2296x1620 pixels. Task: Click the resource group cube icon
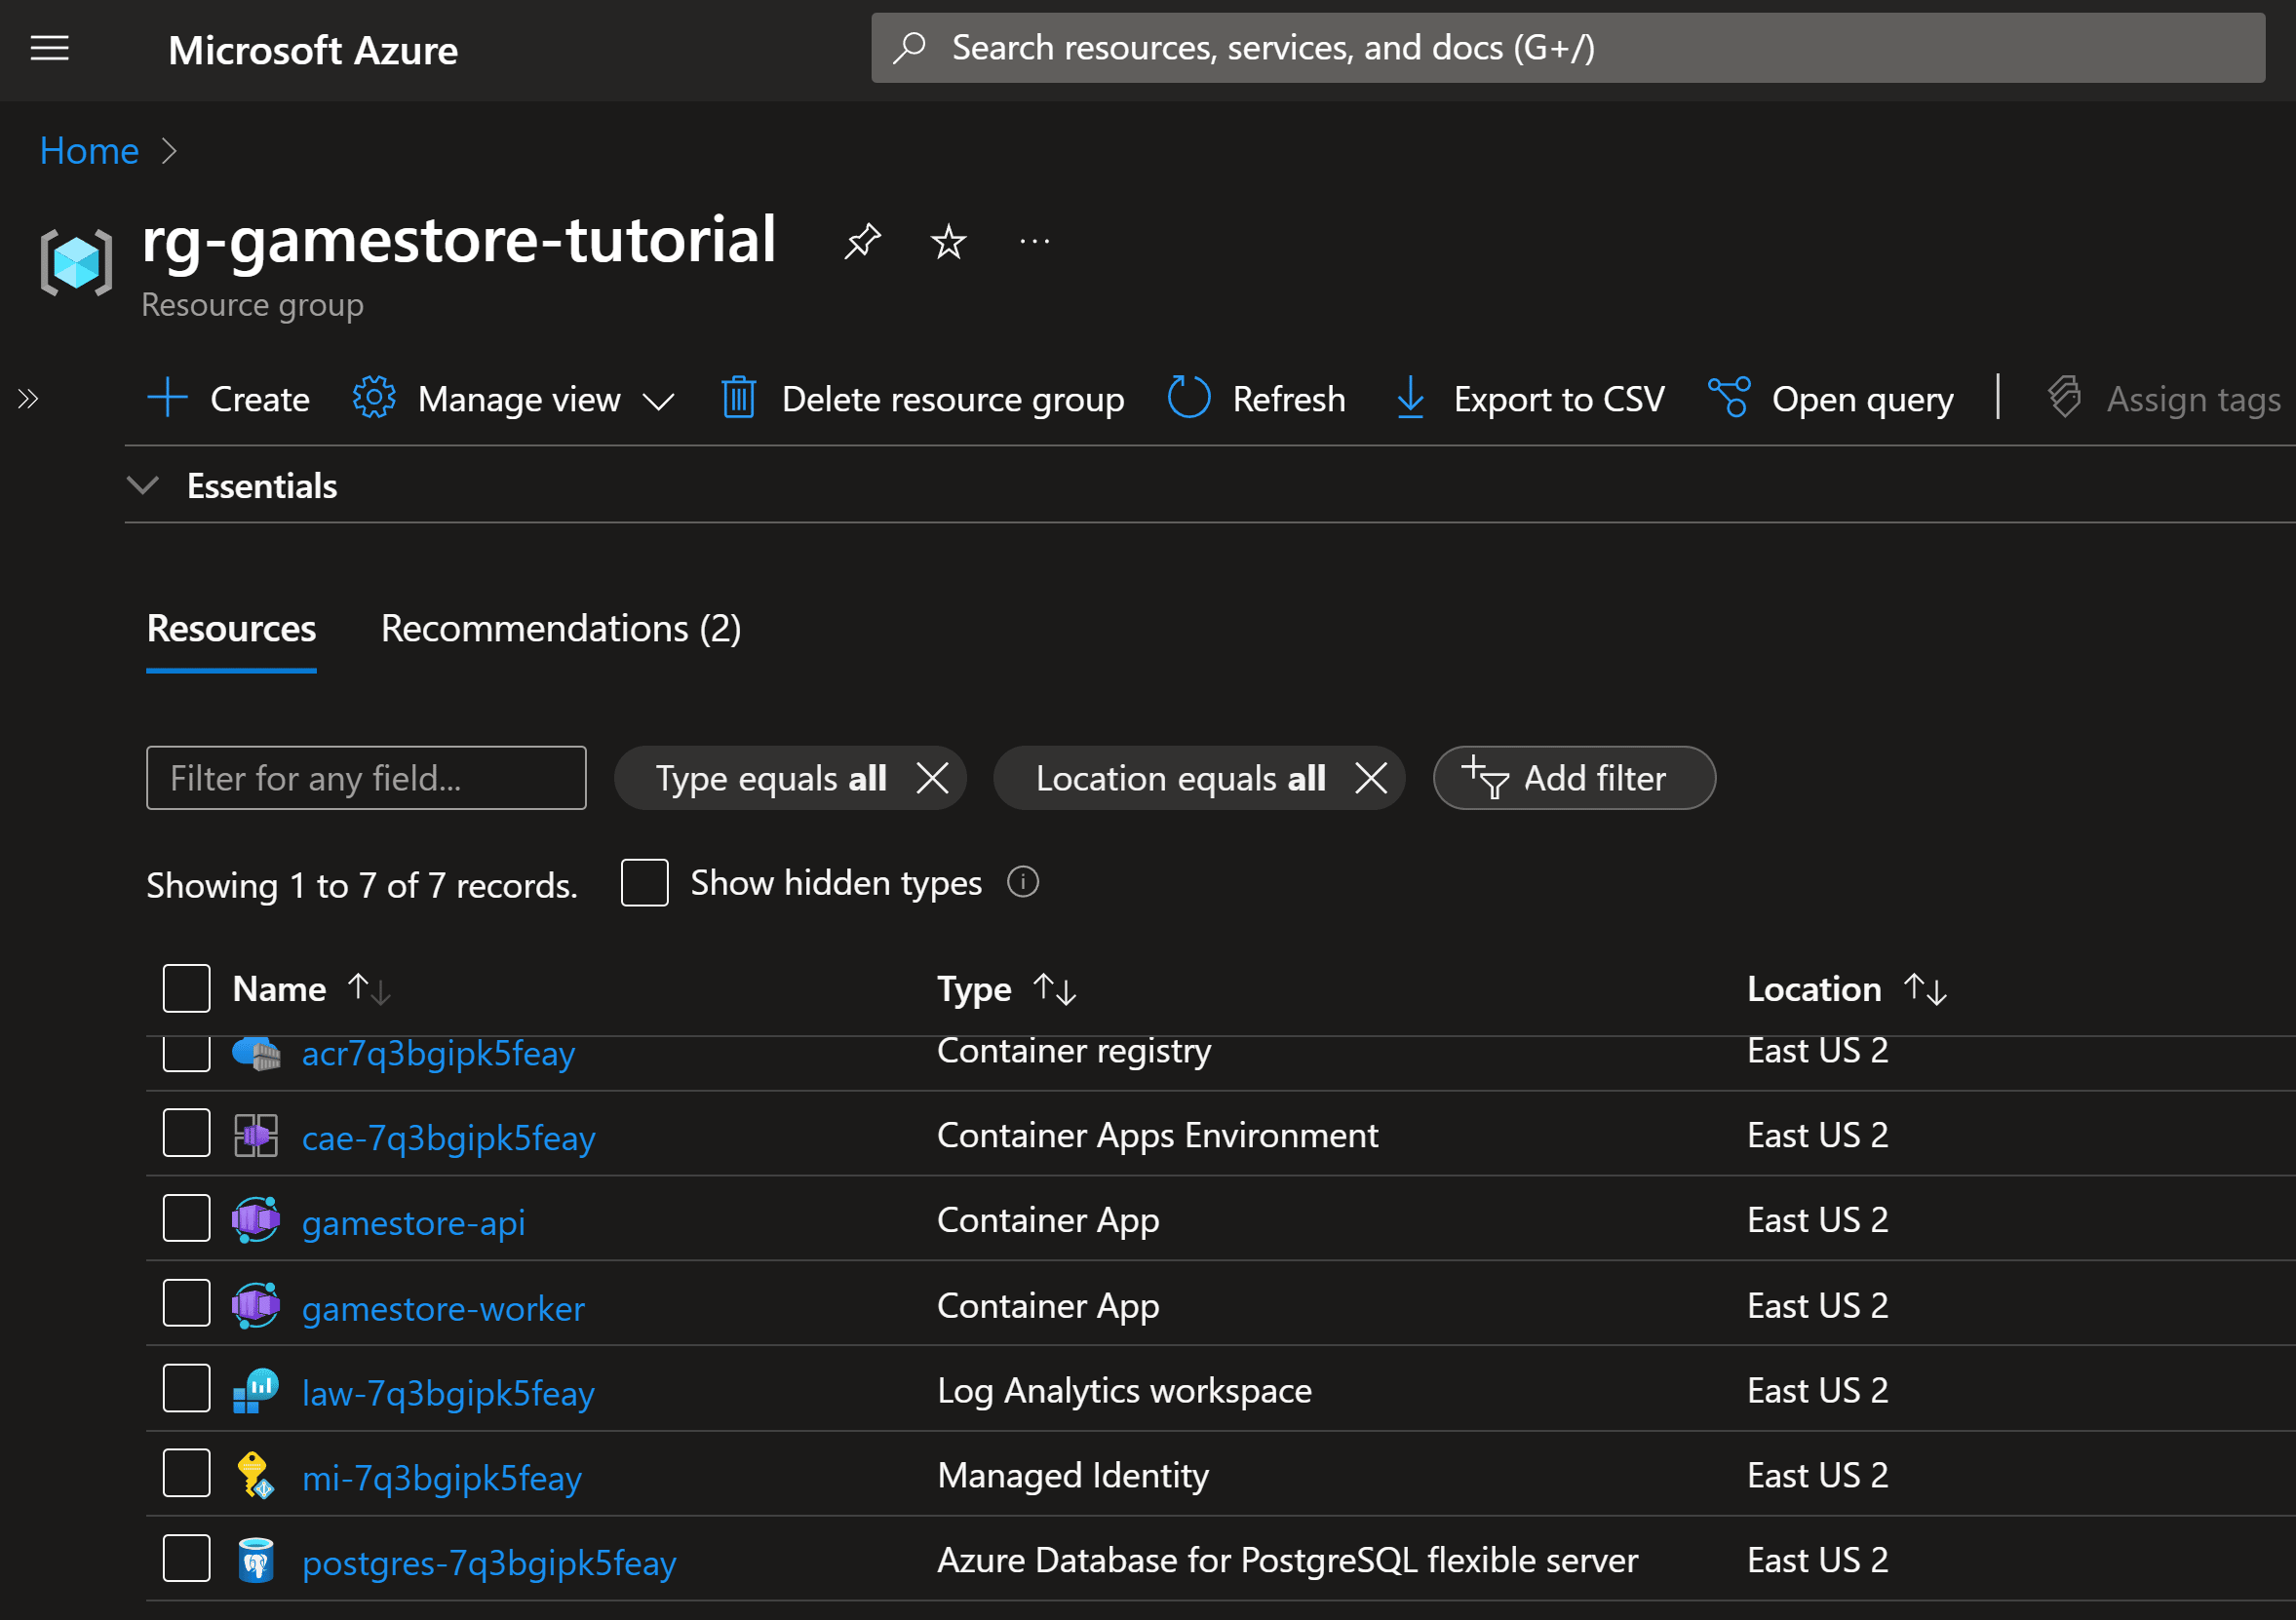tap(76, 262)
